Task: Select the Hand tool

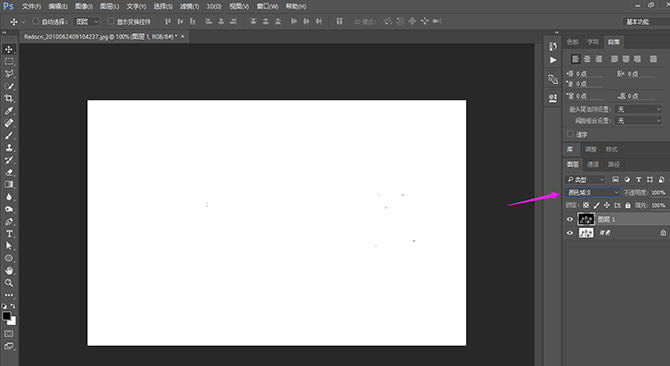Action: click(9, 270)
